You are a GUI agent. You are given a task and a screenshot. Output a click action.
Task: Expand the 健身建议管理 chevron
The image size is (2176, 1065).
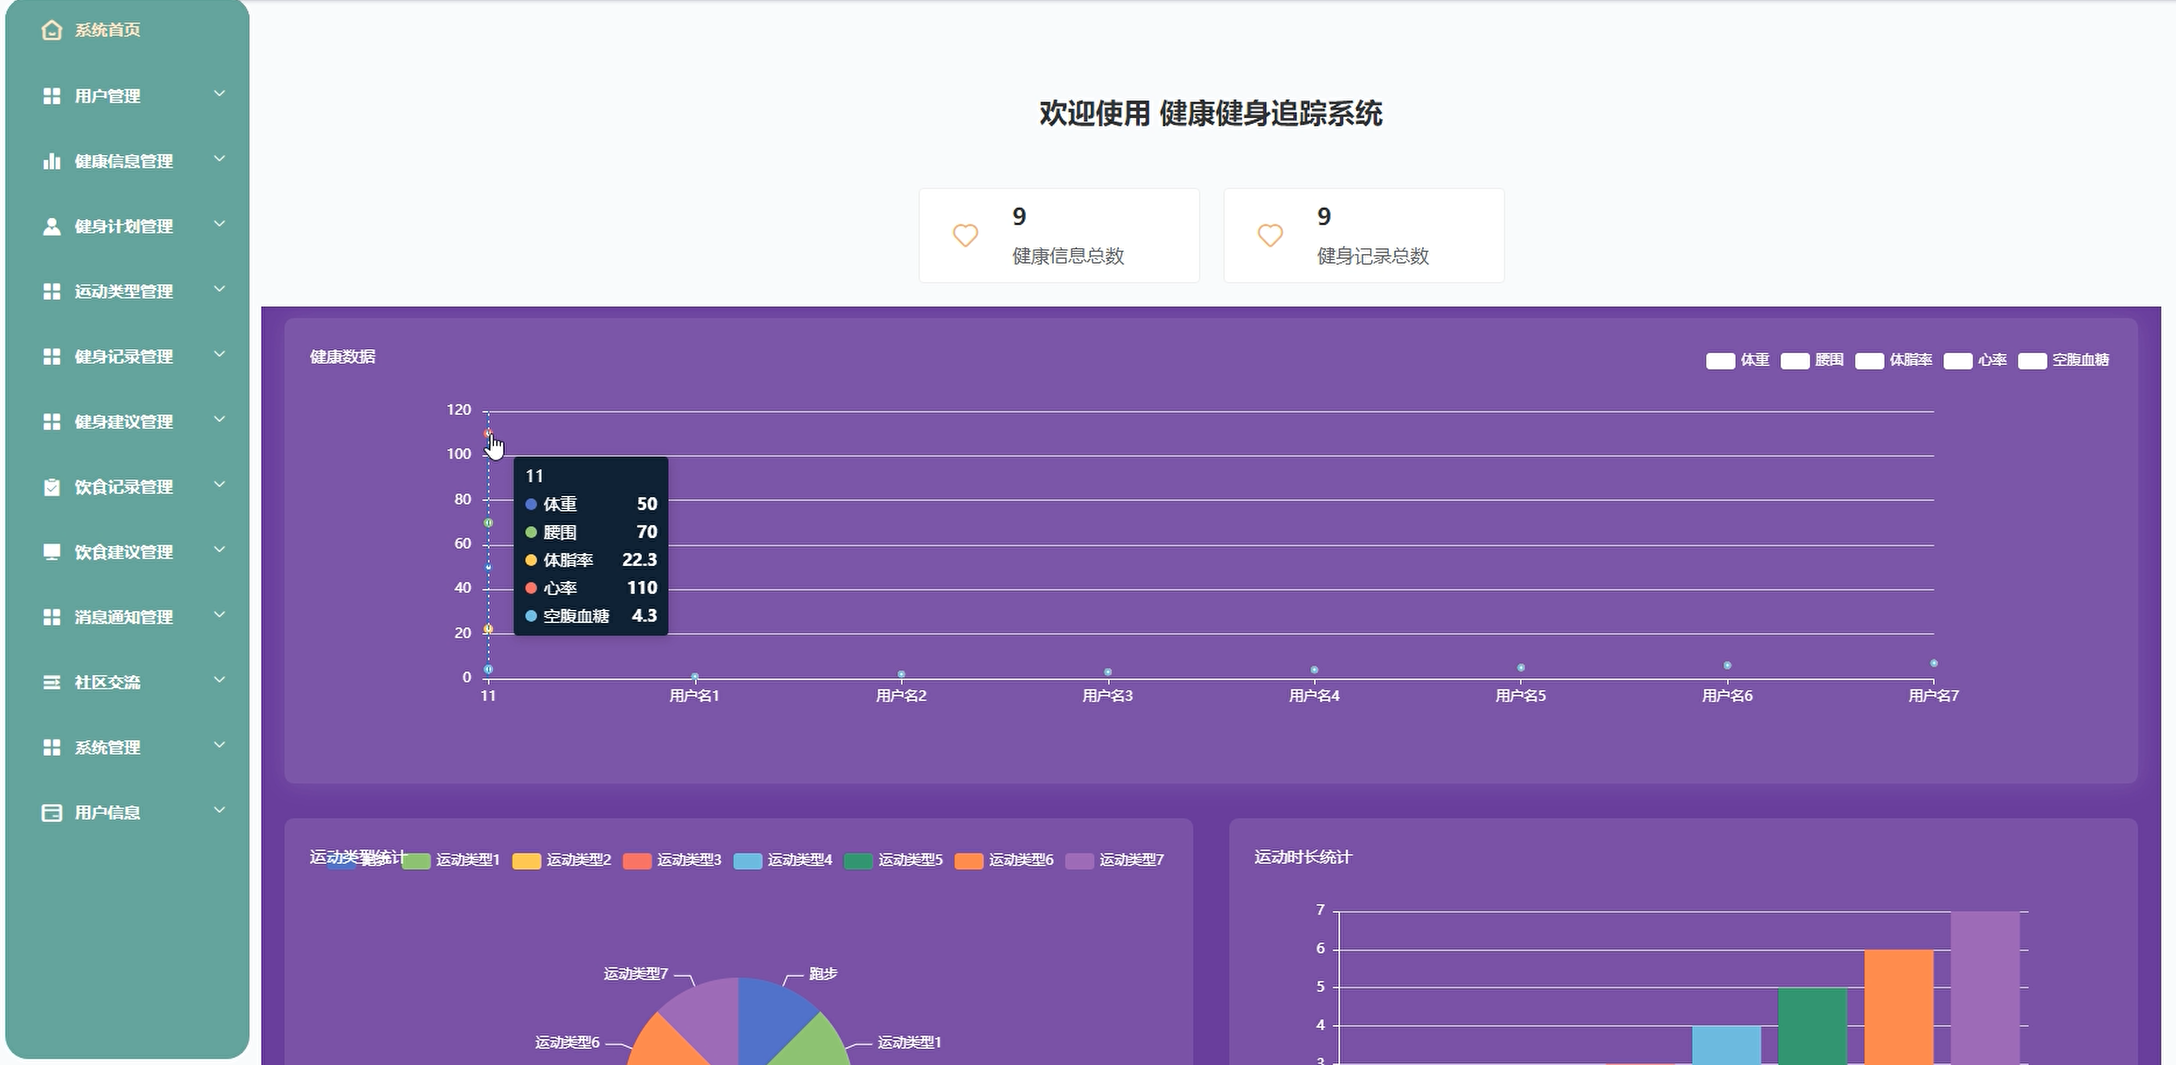click(219, 419)
